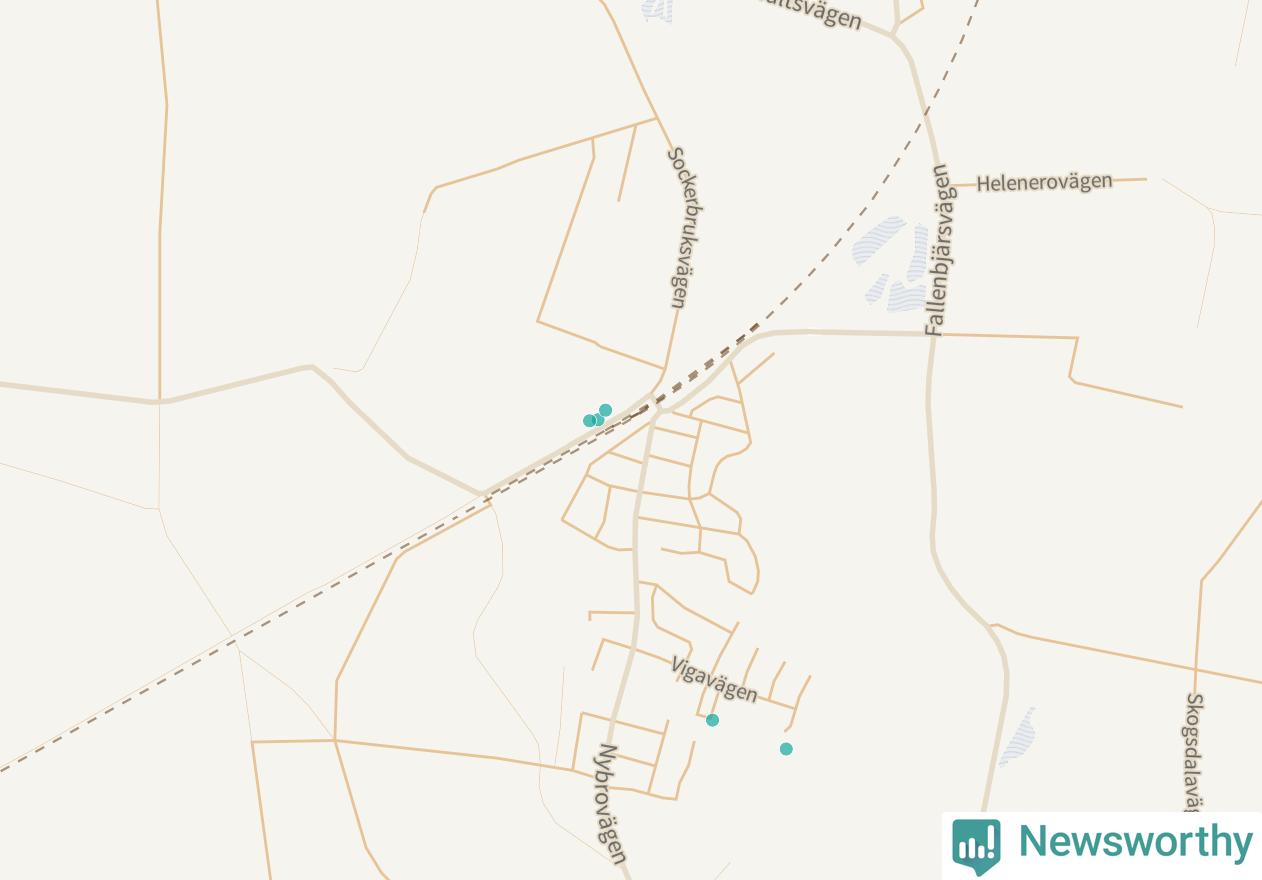This screenshot has width=1262, height=880.
Task: Select the teal marker directly below Vigavägen label
Action: [712, 720]
